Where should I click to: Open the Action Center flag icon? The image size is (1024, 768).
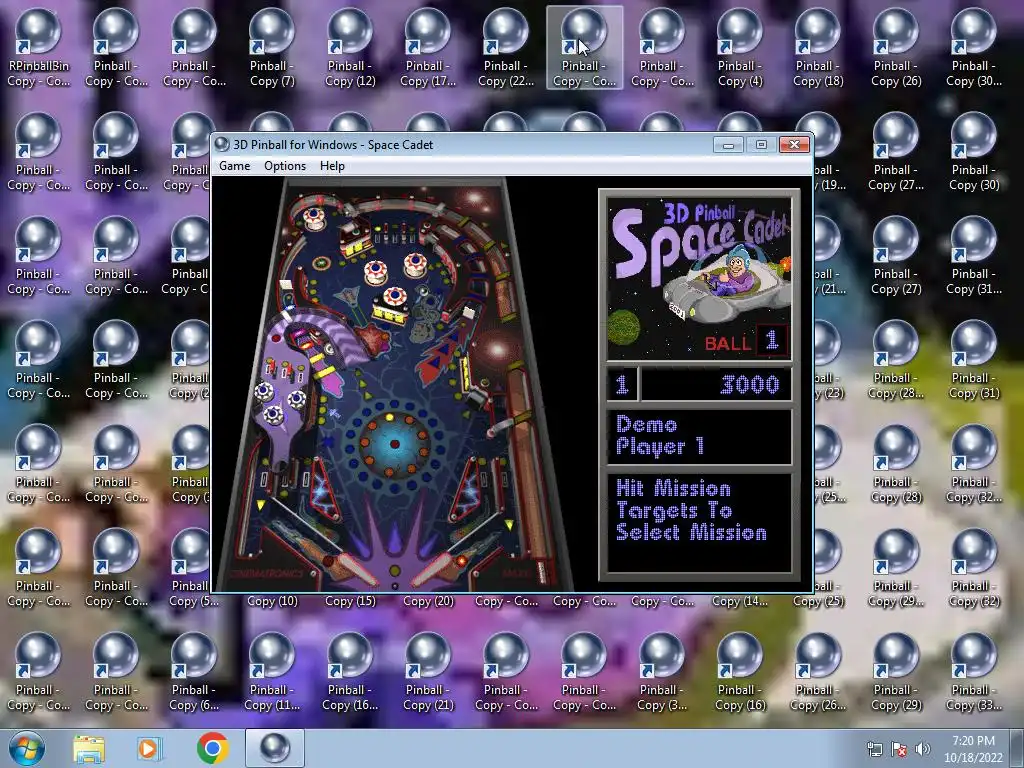click(x=899, y=749)
